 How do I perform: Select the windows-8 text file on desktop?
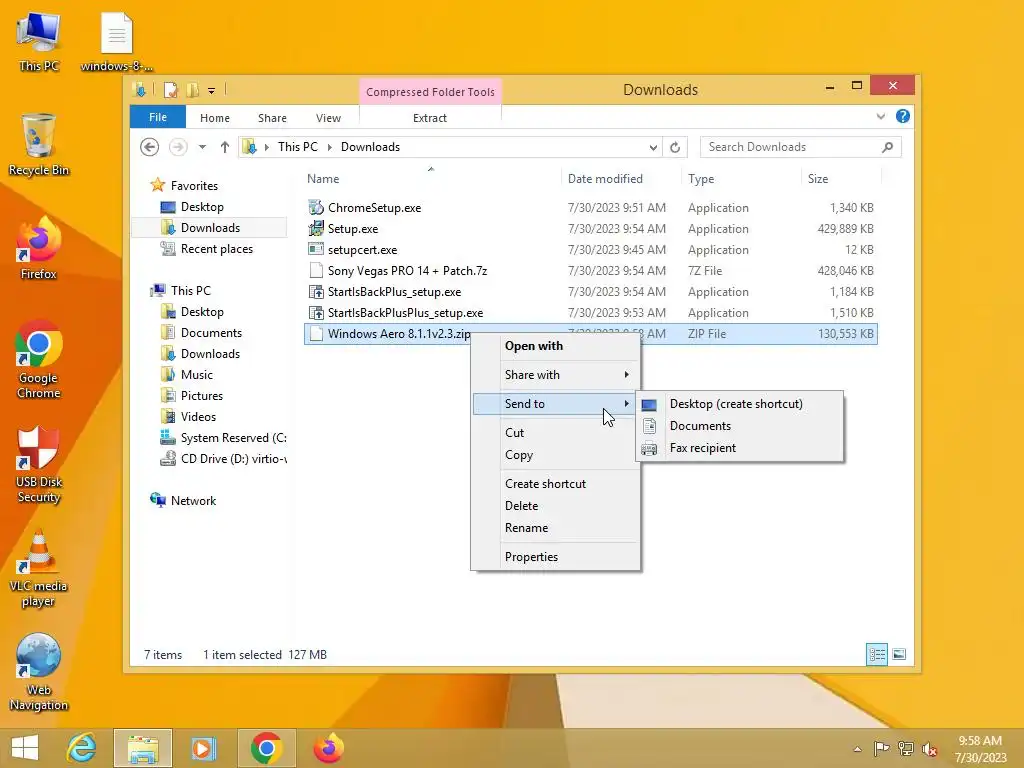117,41
